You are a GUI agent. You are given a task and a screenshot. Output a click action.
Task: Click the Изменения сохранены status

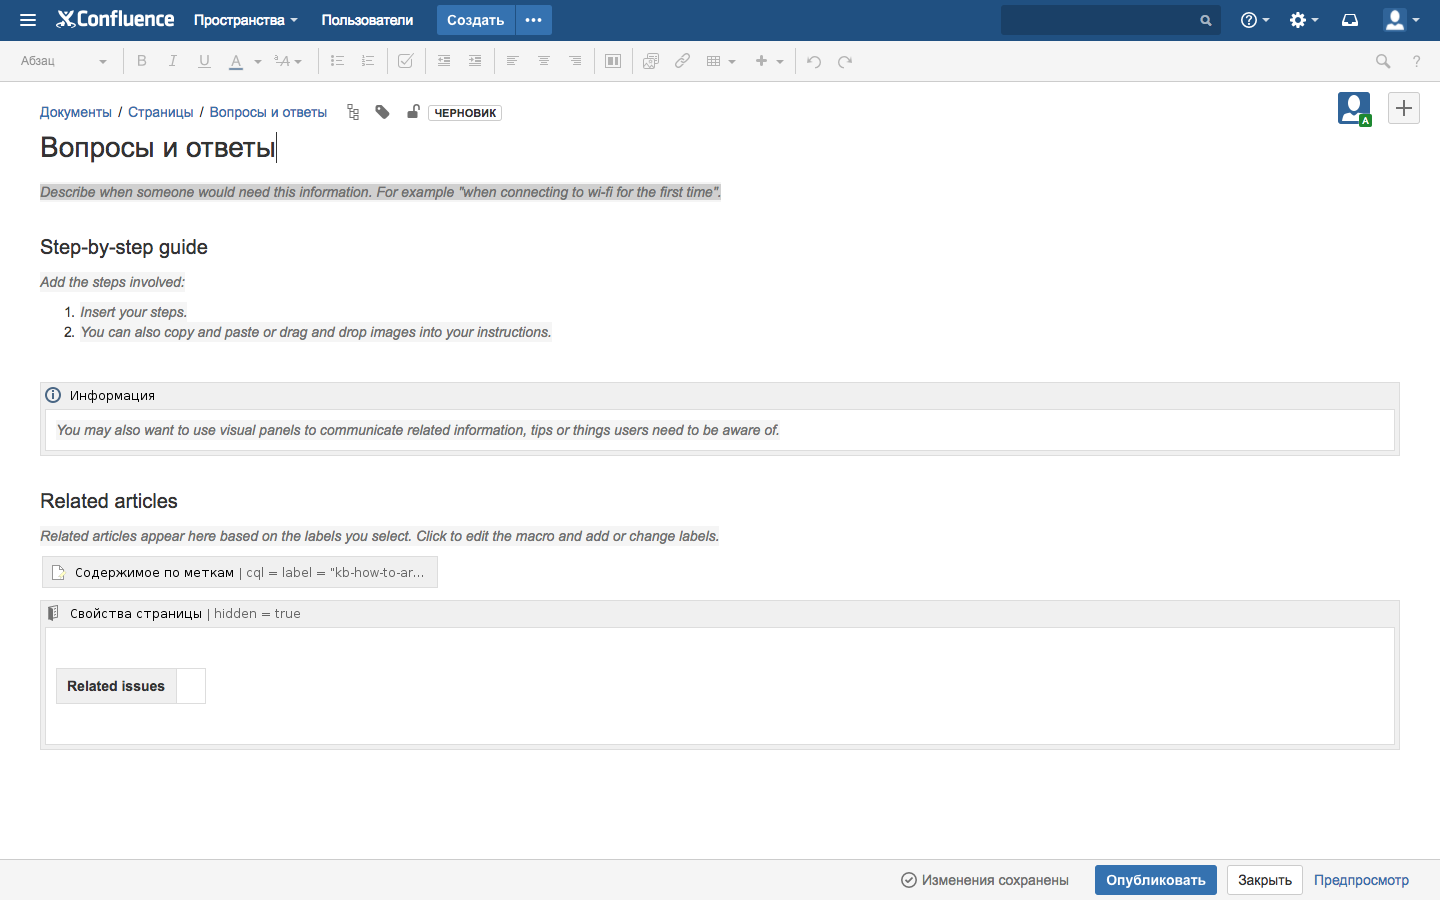click(985, 880)
